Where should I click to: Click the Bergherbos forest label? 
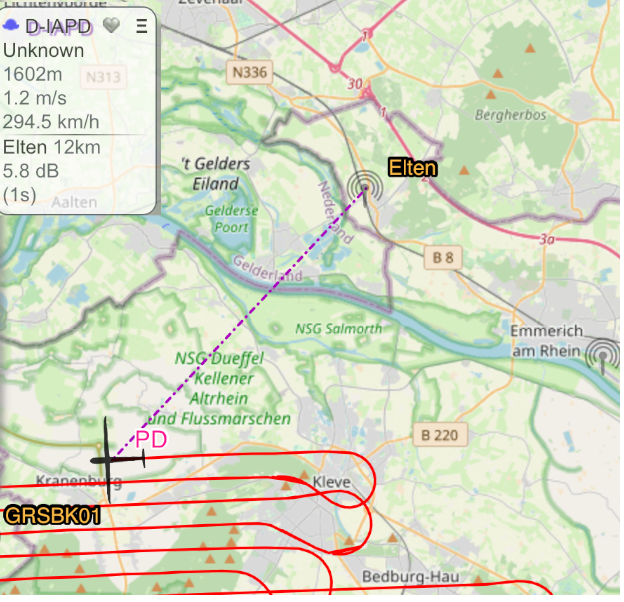(511, 115)
